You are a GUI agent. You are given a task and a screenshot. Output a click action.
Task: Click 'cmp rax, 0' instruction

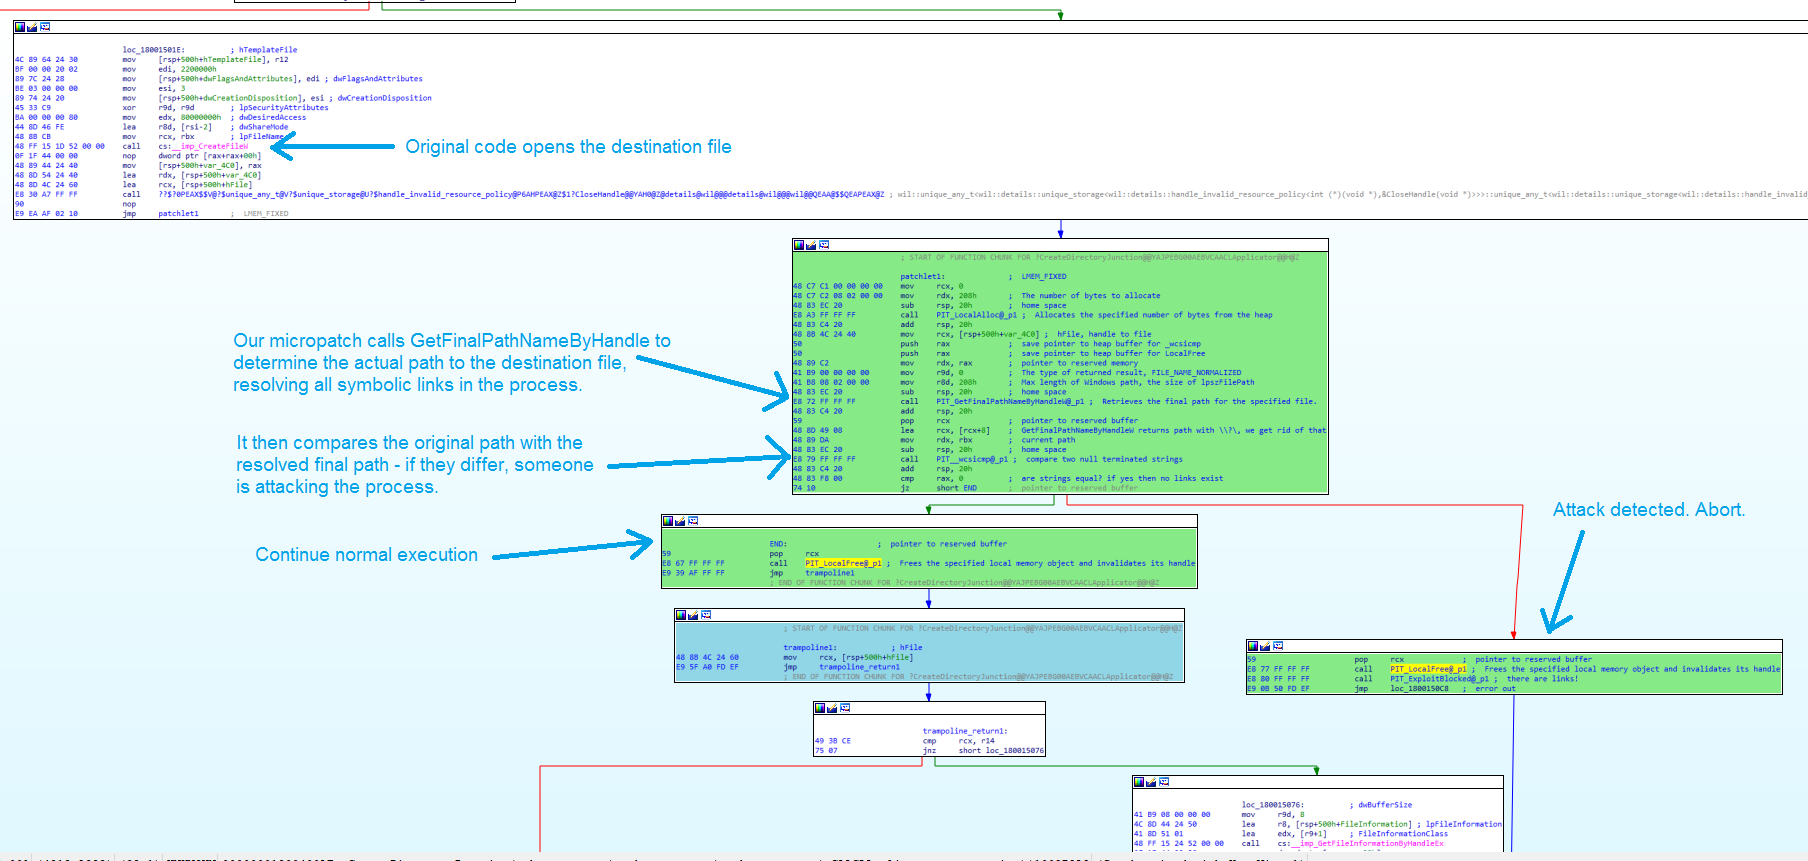pyautogui.click(x=932, y=479)
